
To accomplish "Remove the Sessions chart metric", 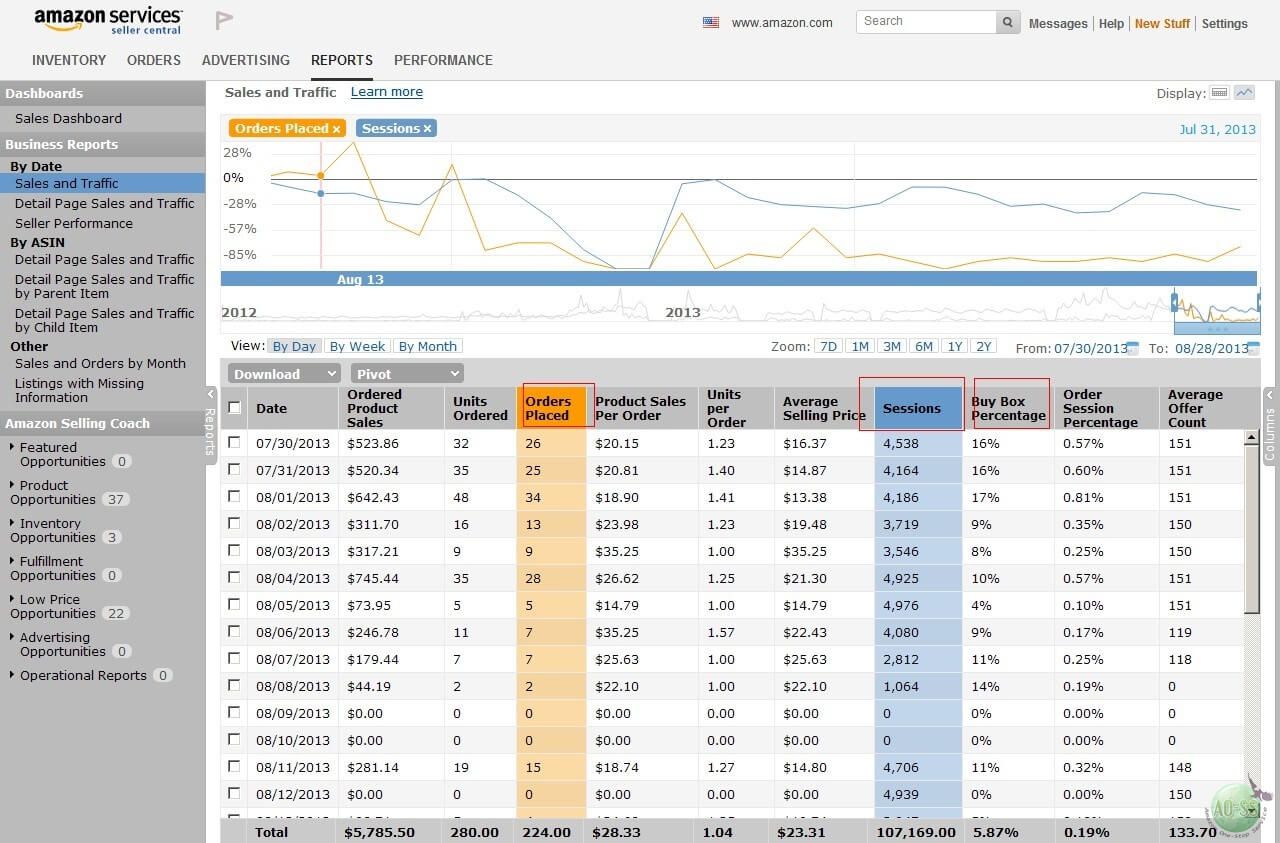I will 427,129.
